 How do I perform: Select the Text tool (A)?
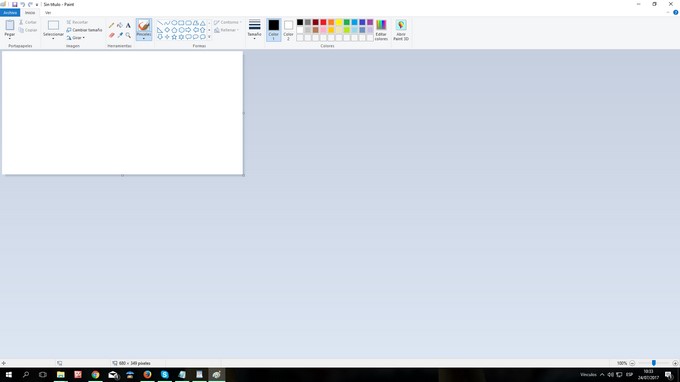[x=128, y=26]
